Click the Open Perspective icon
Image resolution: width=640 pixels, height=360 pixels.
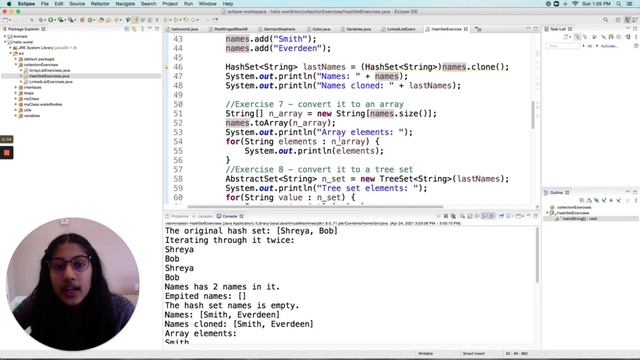pyautogui.click(x=618, y=20)
